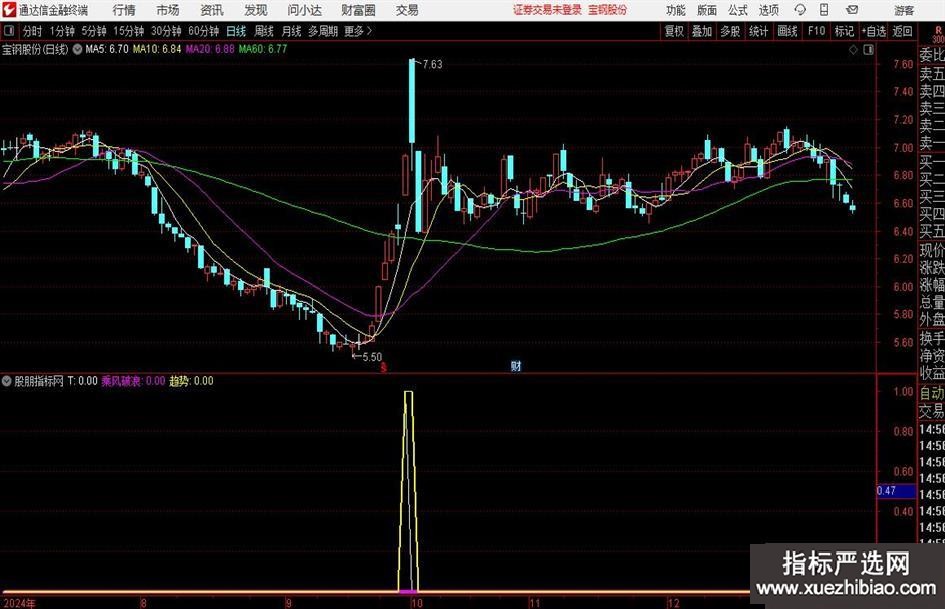Select the 月线 monthly period tab
The width and height of the screenshot is (945, 609).
292,31
